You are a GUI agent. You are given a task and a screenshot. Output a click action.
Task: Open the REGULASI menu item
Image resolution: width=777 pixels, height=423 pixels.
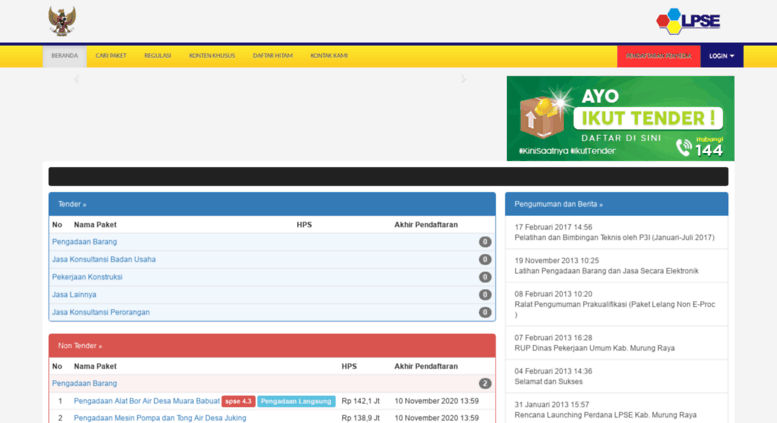point(157,56)
